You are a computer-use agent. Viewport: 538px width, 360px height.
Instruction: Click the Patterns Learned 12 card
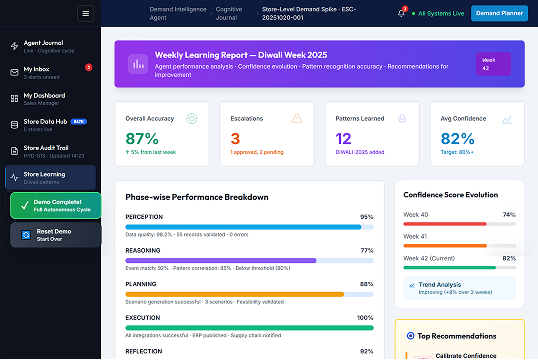click(372, 134)
